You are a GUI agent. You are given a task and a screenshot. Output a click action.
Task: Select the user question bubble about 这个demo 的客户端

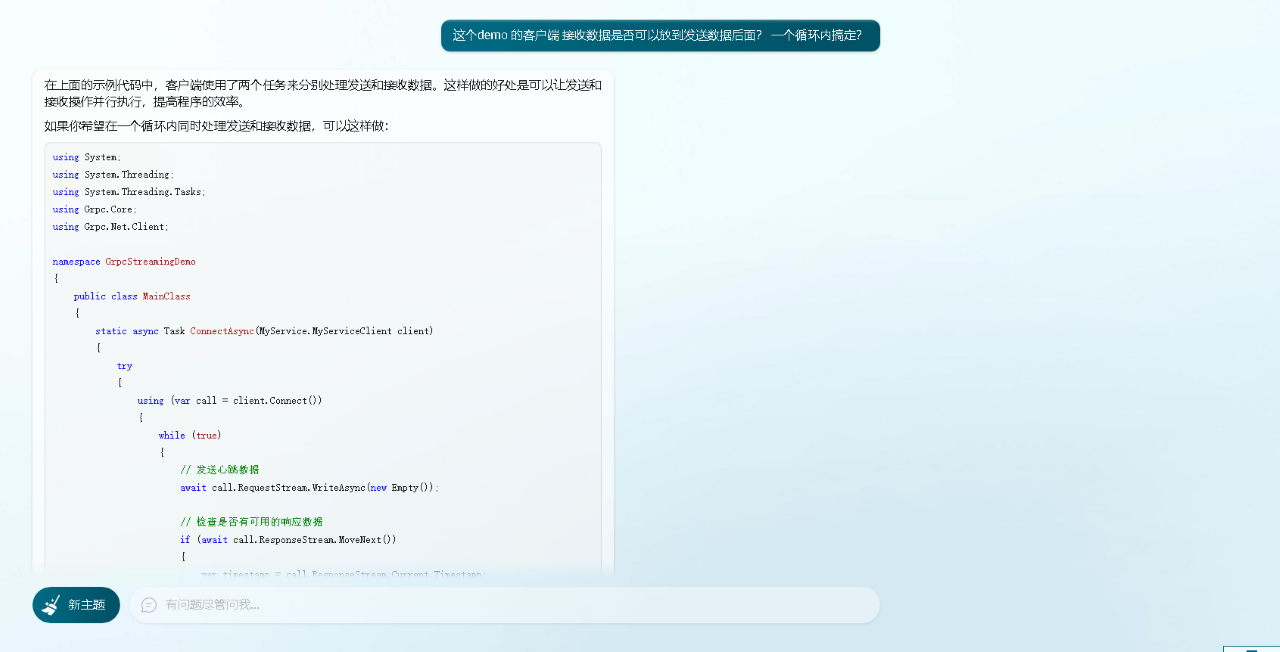tap(660, 35)
